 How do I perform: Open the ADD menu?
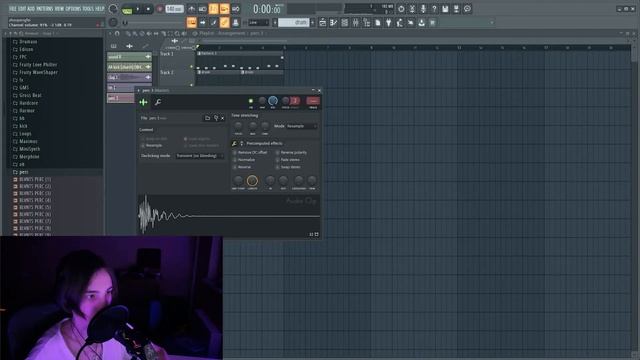pos(31,9)
